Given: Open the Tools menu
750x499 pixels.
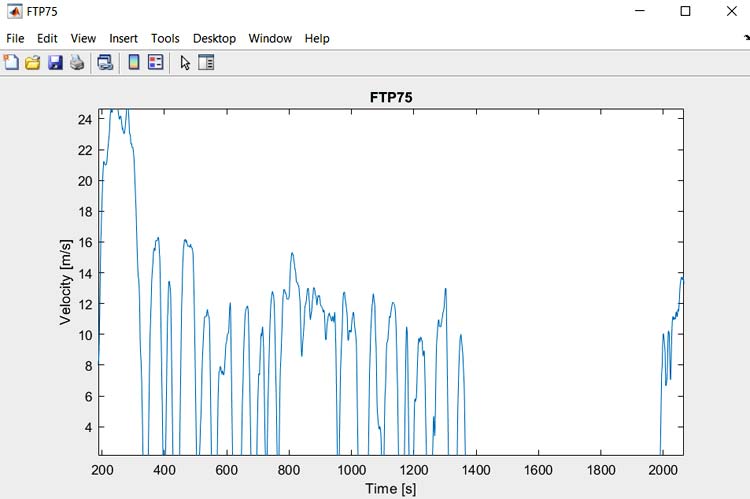Looking at the screenshot, I should tap(165, 38).
